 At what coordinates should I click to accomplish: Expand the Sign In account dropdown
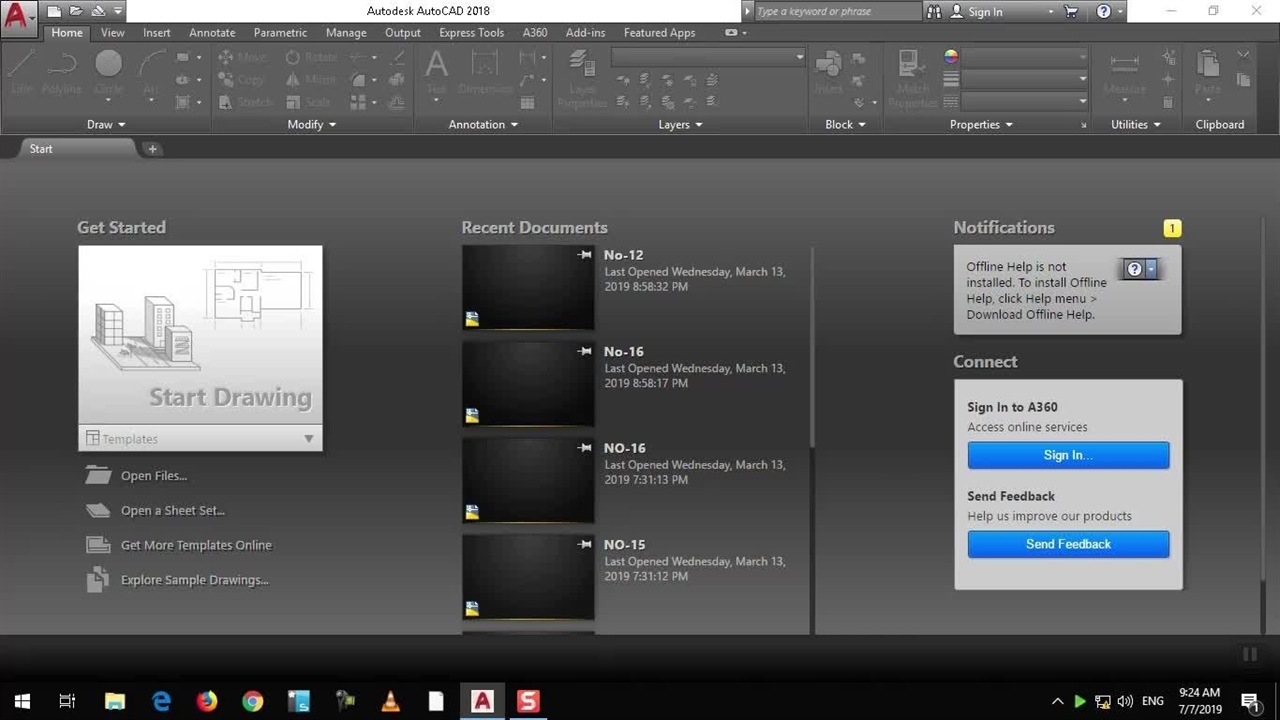(1050, 12)
